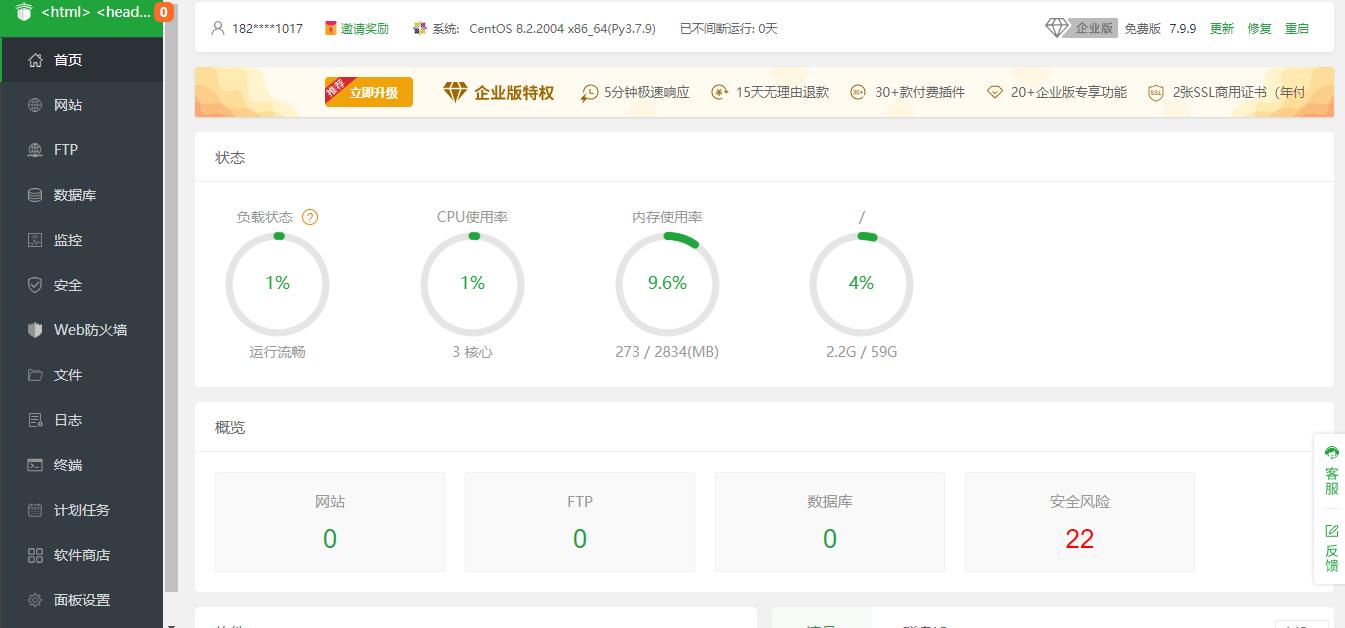Viewport: 1345px width, 628px height.
Task: Click the gem icon beside 20+企业版专享功能
Action: click(x=994, y=92)
